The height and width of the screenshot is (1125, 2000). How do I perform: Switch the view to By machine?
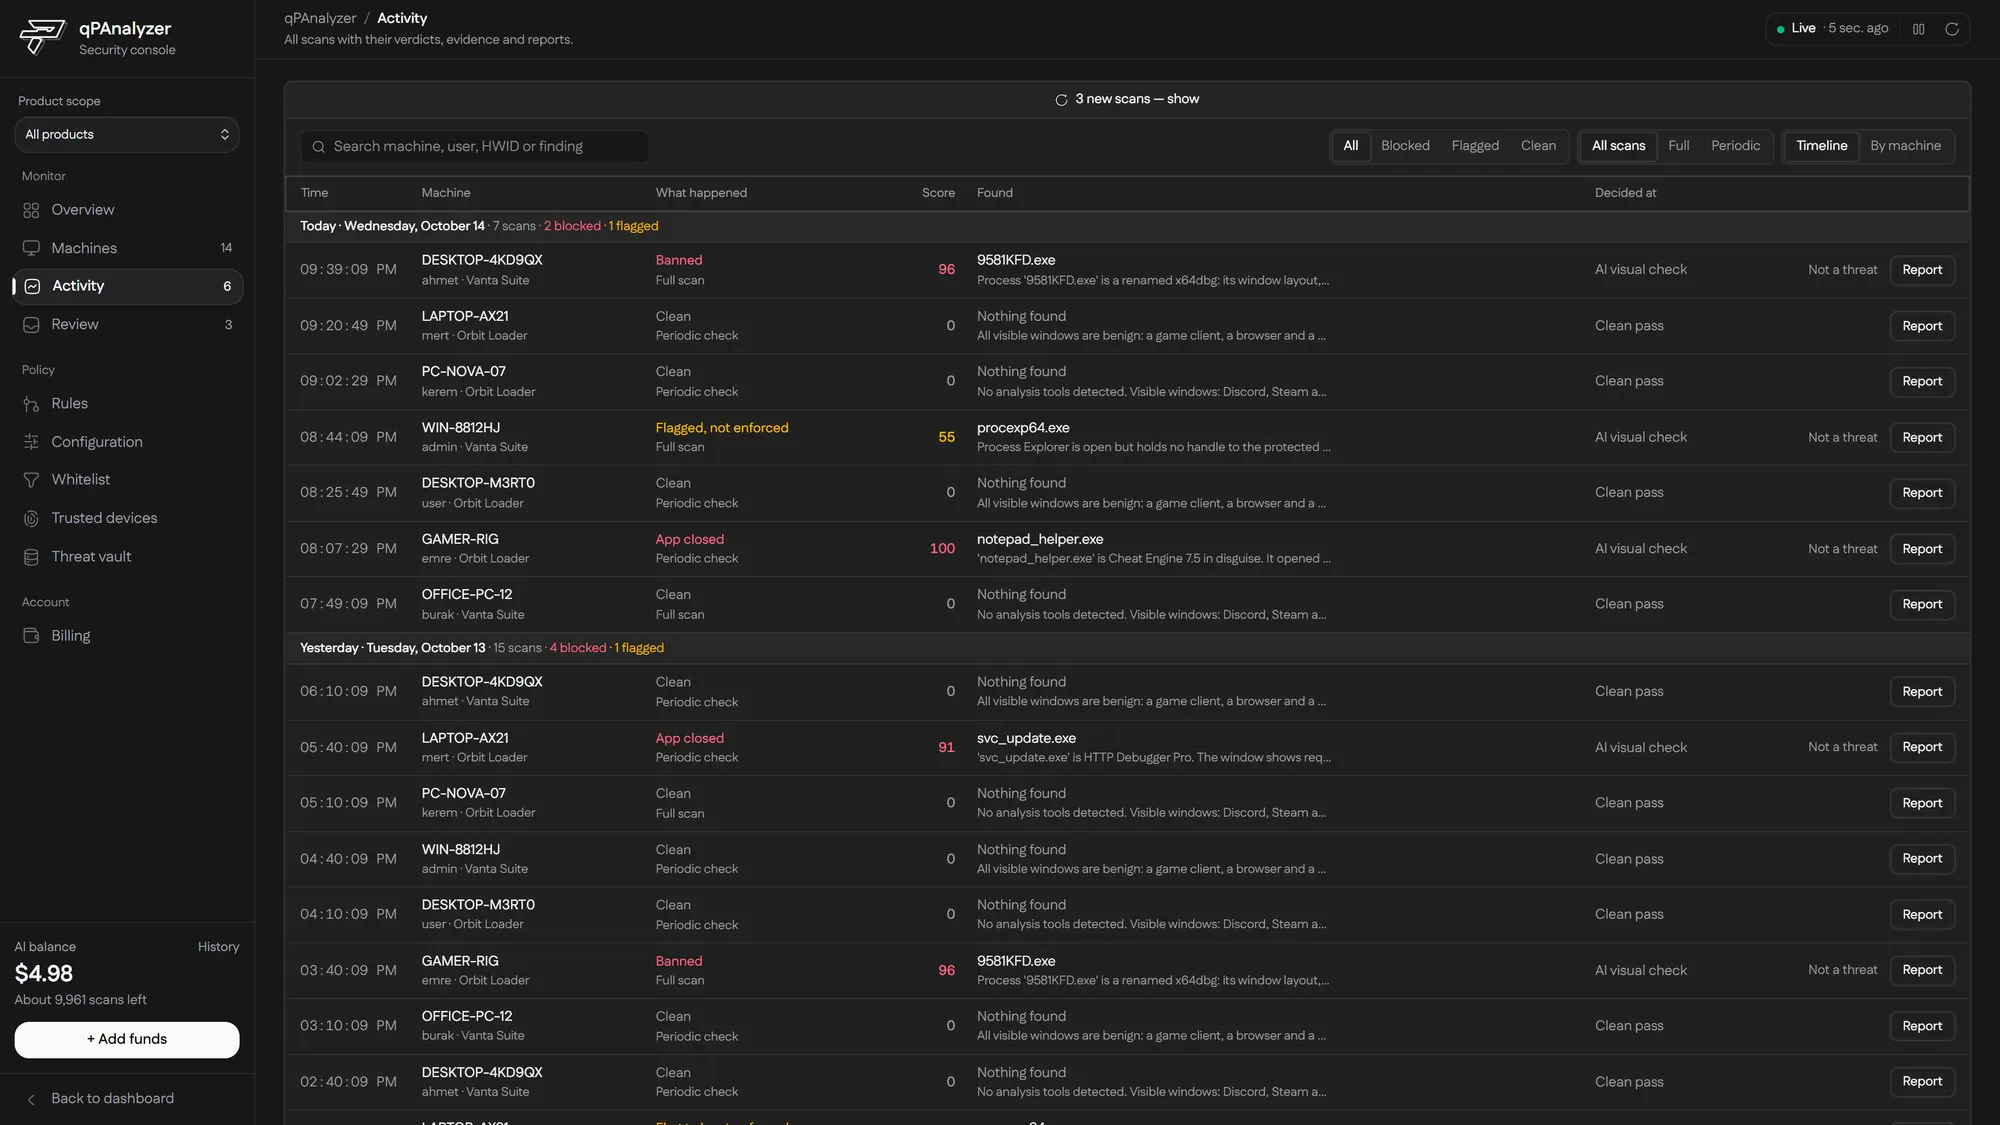pyautogui.click(x=1905, y=146)
